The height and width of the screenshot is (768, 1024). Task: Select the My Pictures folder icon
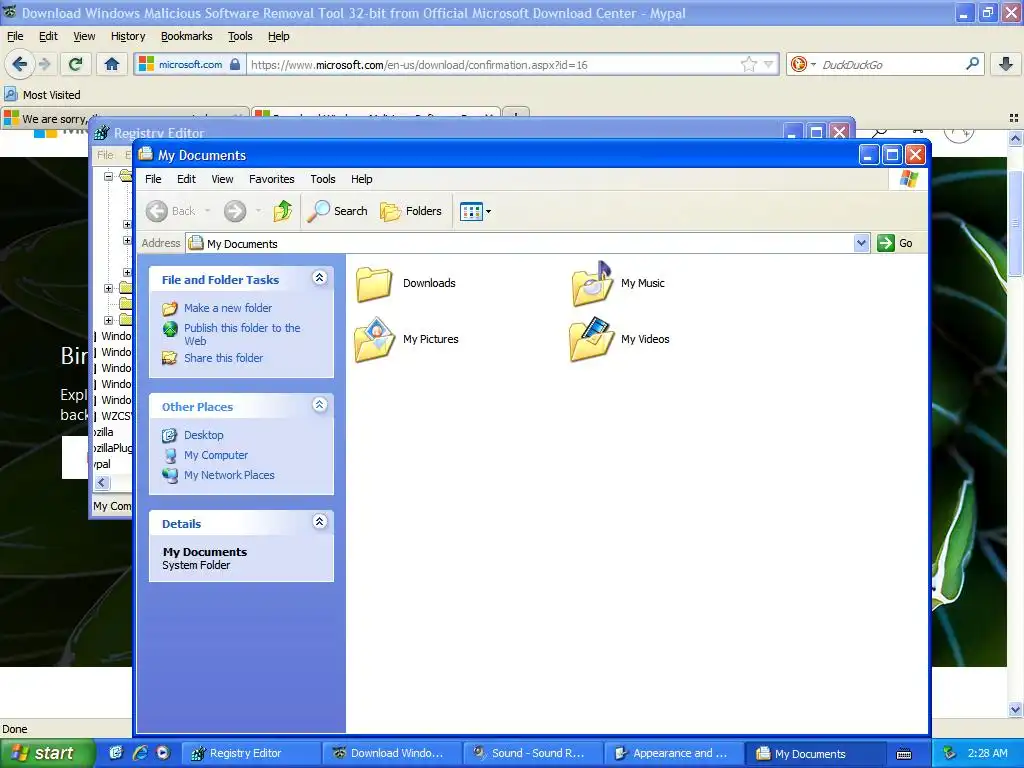coord(374,340)
